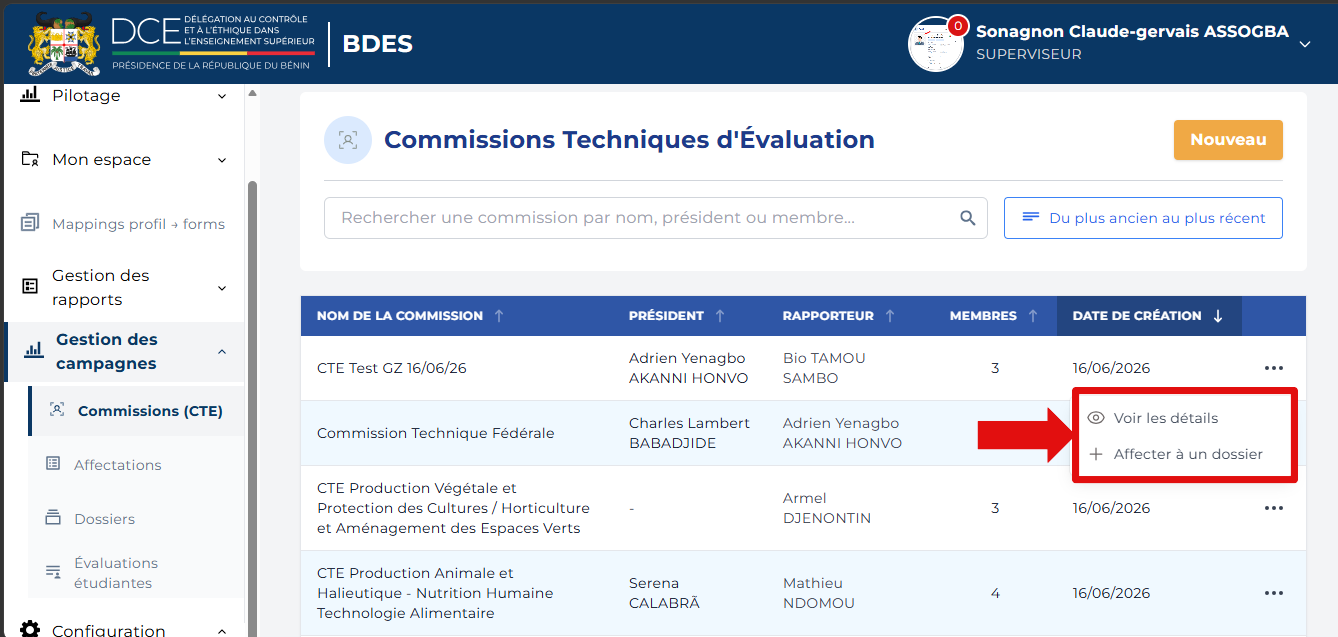
Task: Click the Gestion des campagnes chart icon
Action: coord(34,350)
